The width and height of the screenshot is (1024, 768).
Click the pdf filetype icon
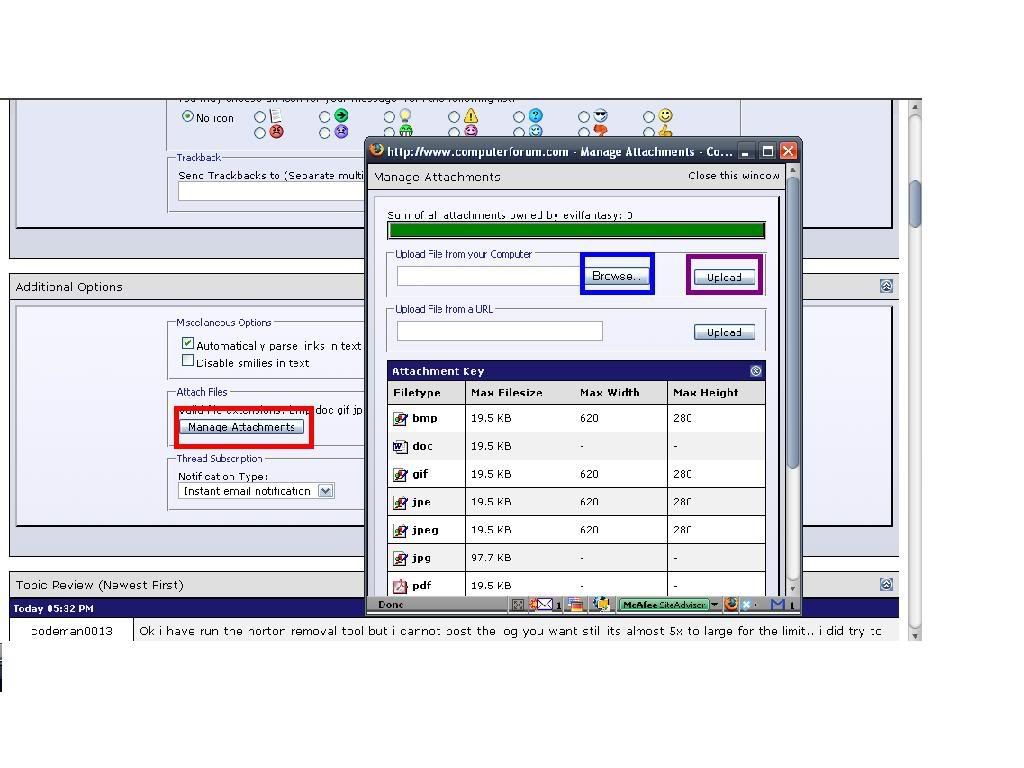pyautogui.click(x=400, y=586)
